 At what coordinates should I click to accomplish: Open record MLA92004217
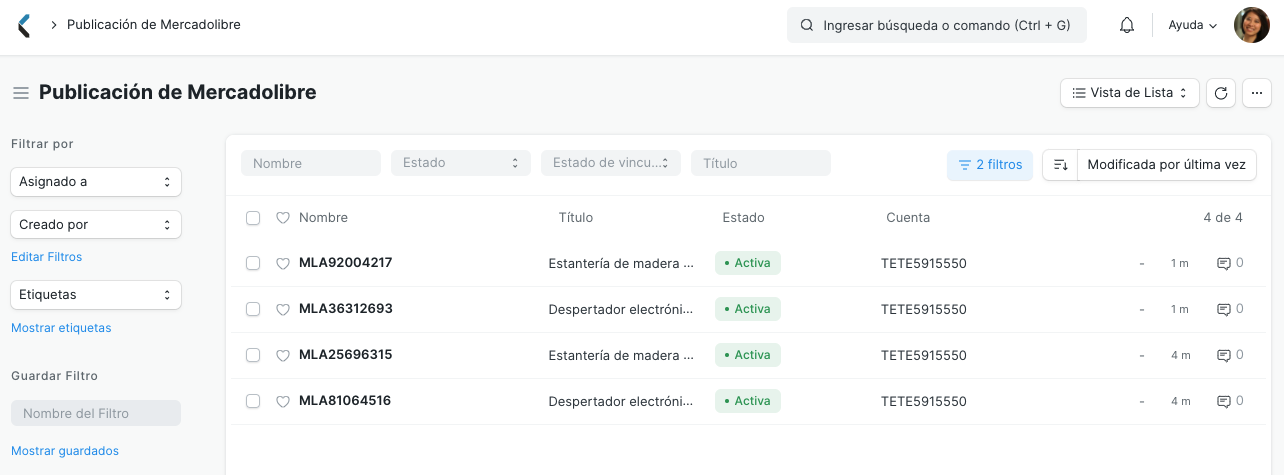[345, 263]
